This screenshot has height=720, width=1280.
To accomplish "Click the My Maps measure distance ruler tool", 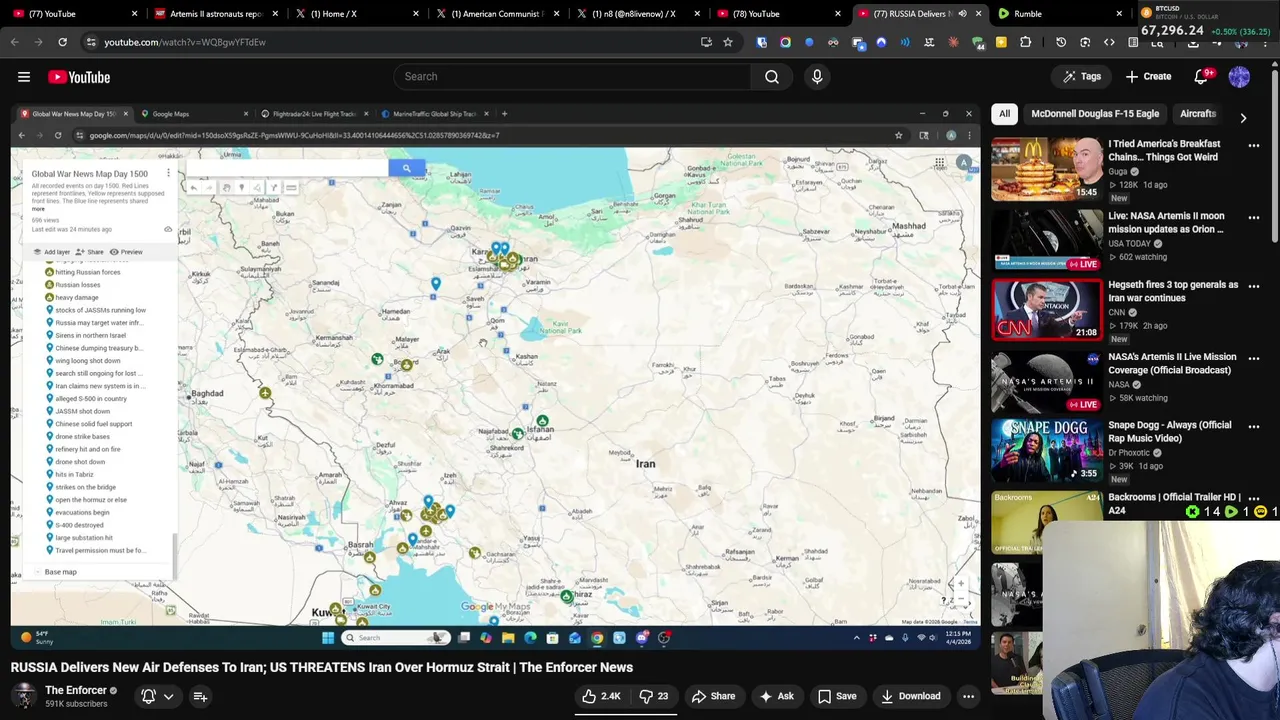I will (291, 188).
